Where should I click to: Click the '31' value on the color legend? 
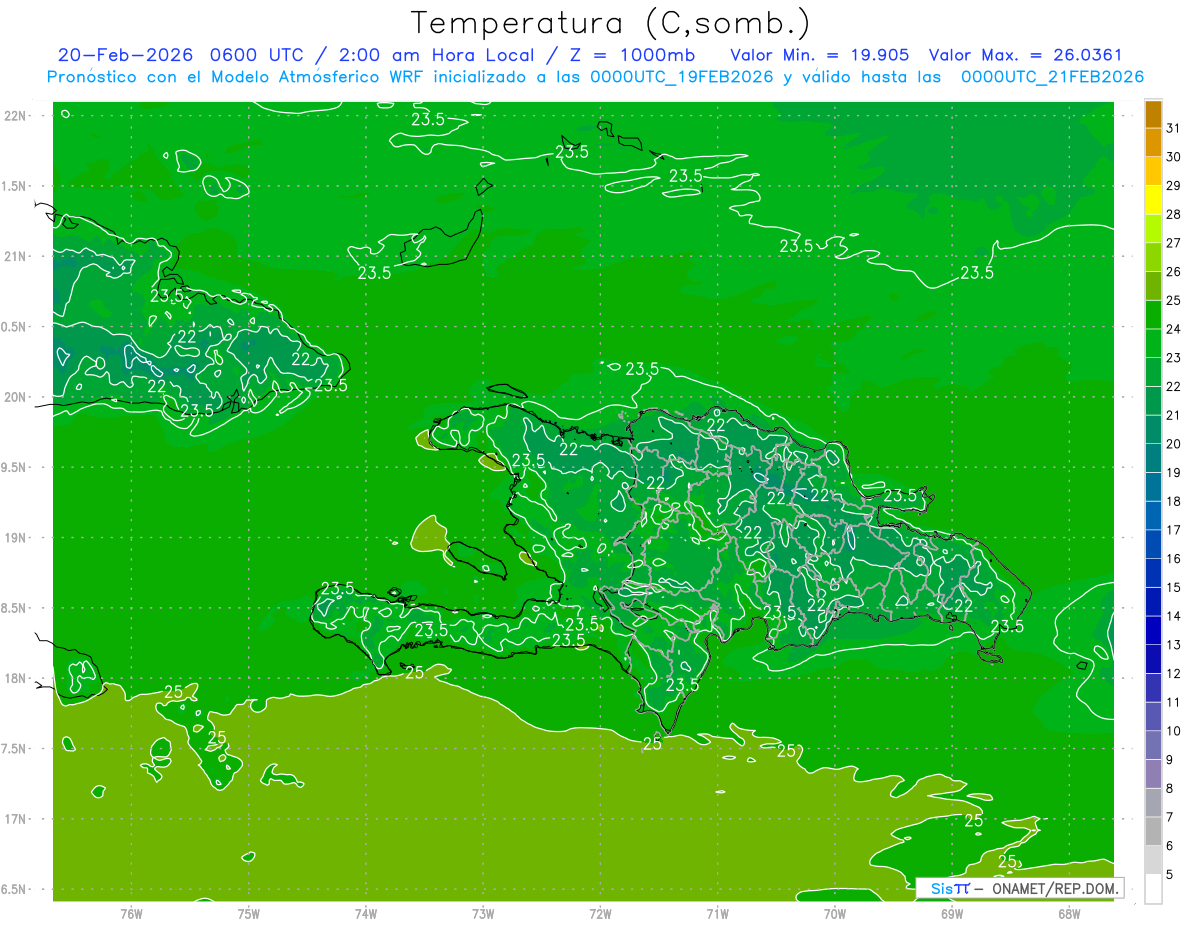[x=1173, y=128]
